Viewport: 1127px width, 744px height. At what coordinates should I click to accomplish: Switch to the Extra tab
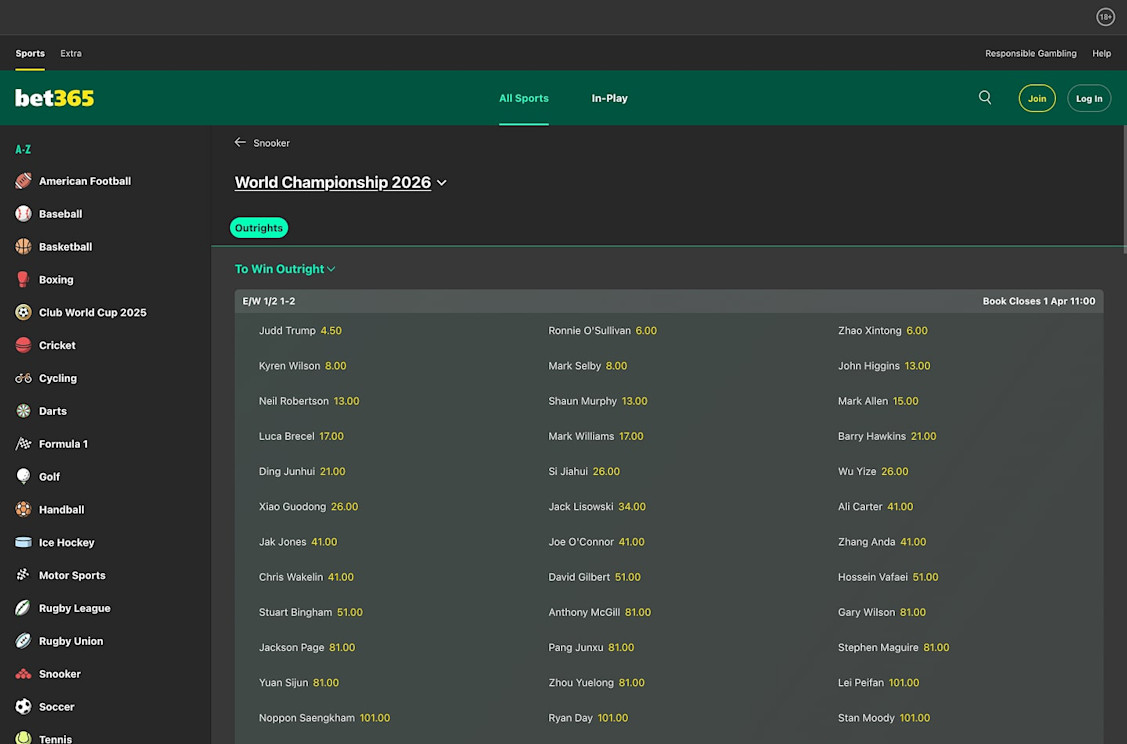[x=70, y=53]
